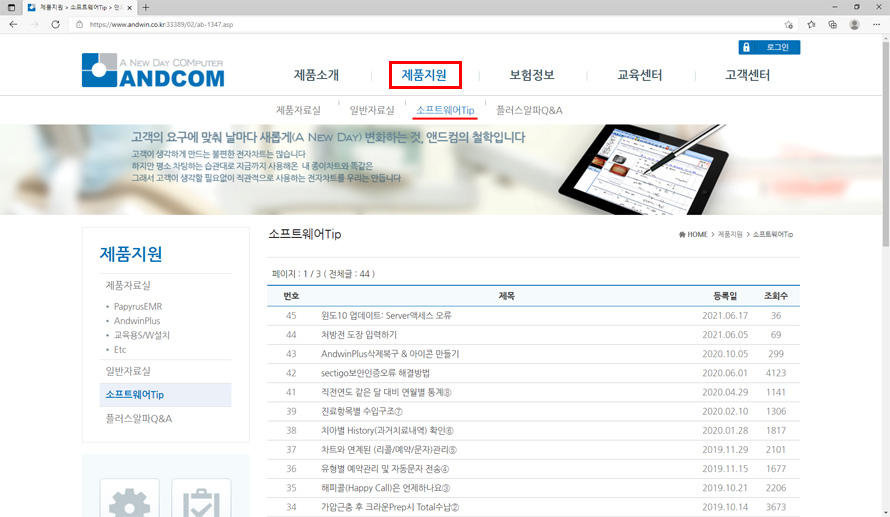The width and height of the screenshot is (890, 517).
Task: Select PapyrusEMR in sidebar
Action: tap(138, 306)
